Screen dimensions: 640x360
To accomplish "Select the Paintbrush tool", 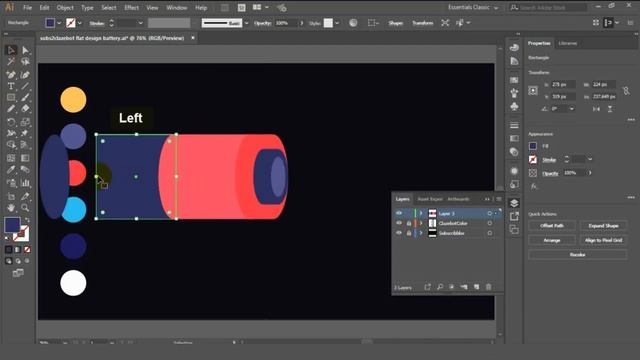I will pos(25,98).
